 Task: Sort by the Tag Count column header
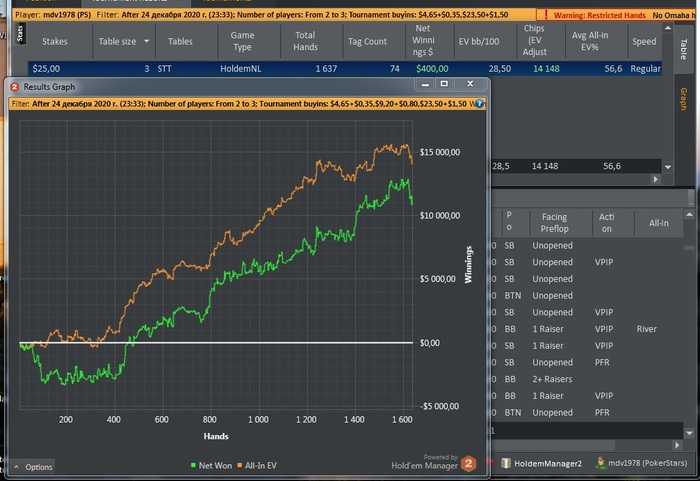(367, 41)
